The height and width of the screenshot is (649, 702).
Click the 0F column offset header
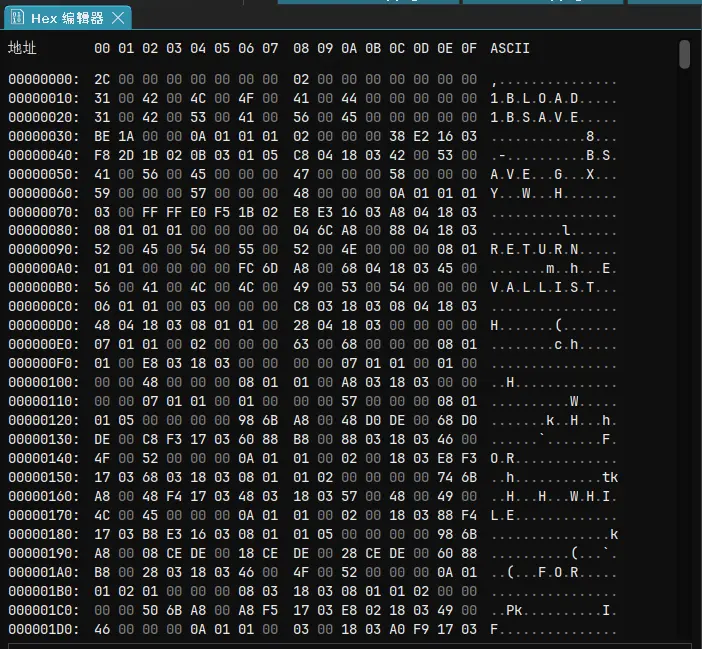click(x=469, y=48)
